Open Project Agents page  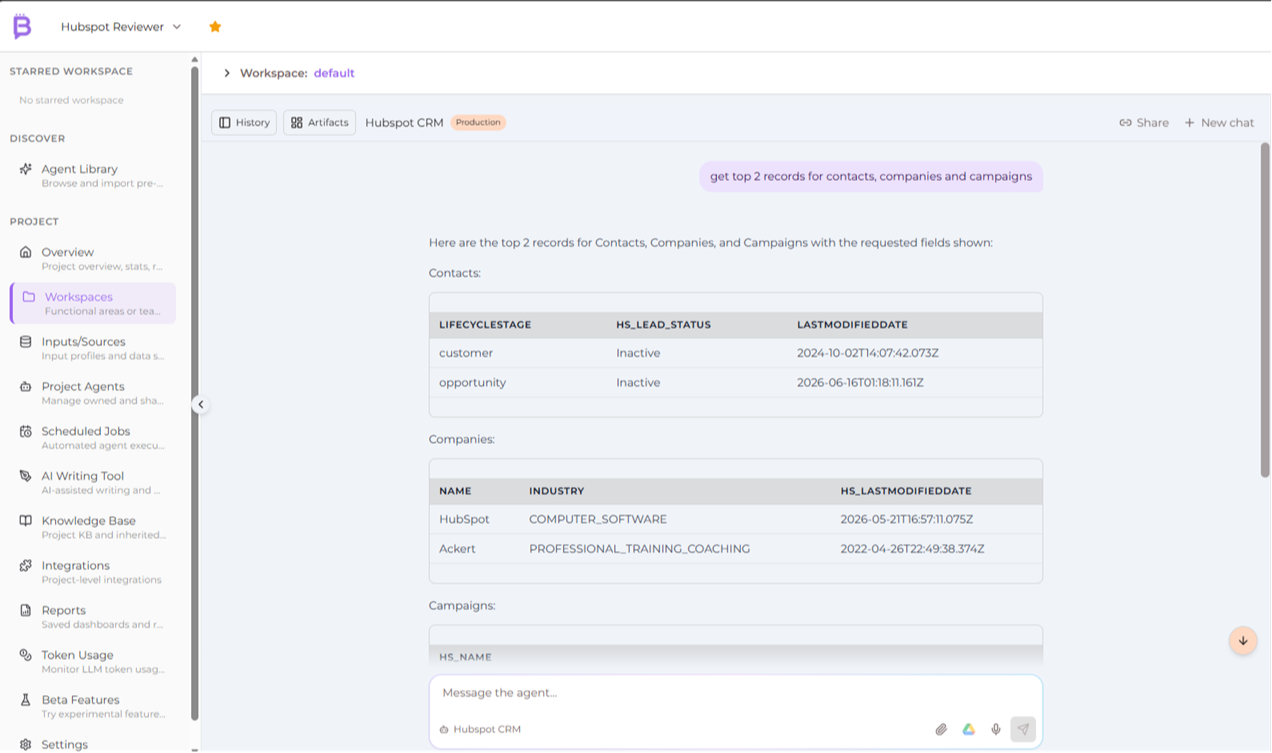pos(95,393)
